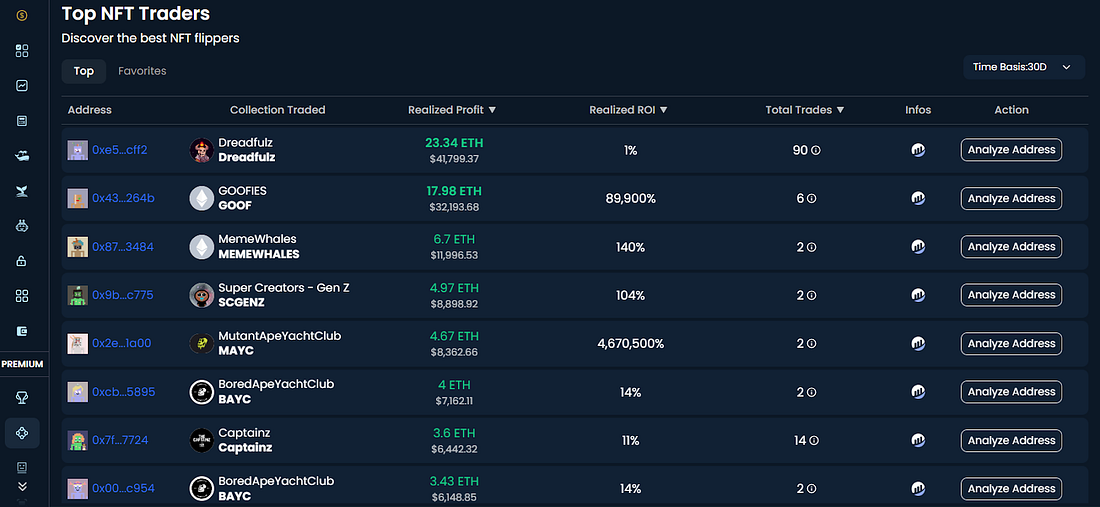Click the Infos chart icon for Dreadfulz row
1100x507 pixels.
918,150
